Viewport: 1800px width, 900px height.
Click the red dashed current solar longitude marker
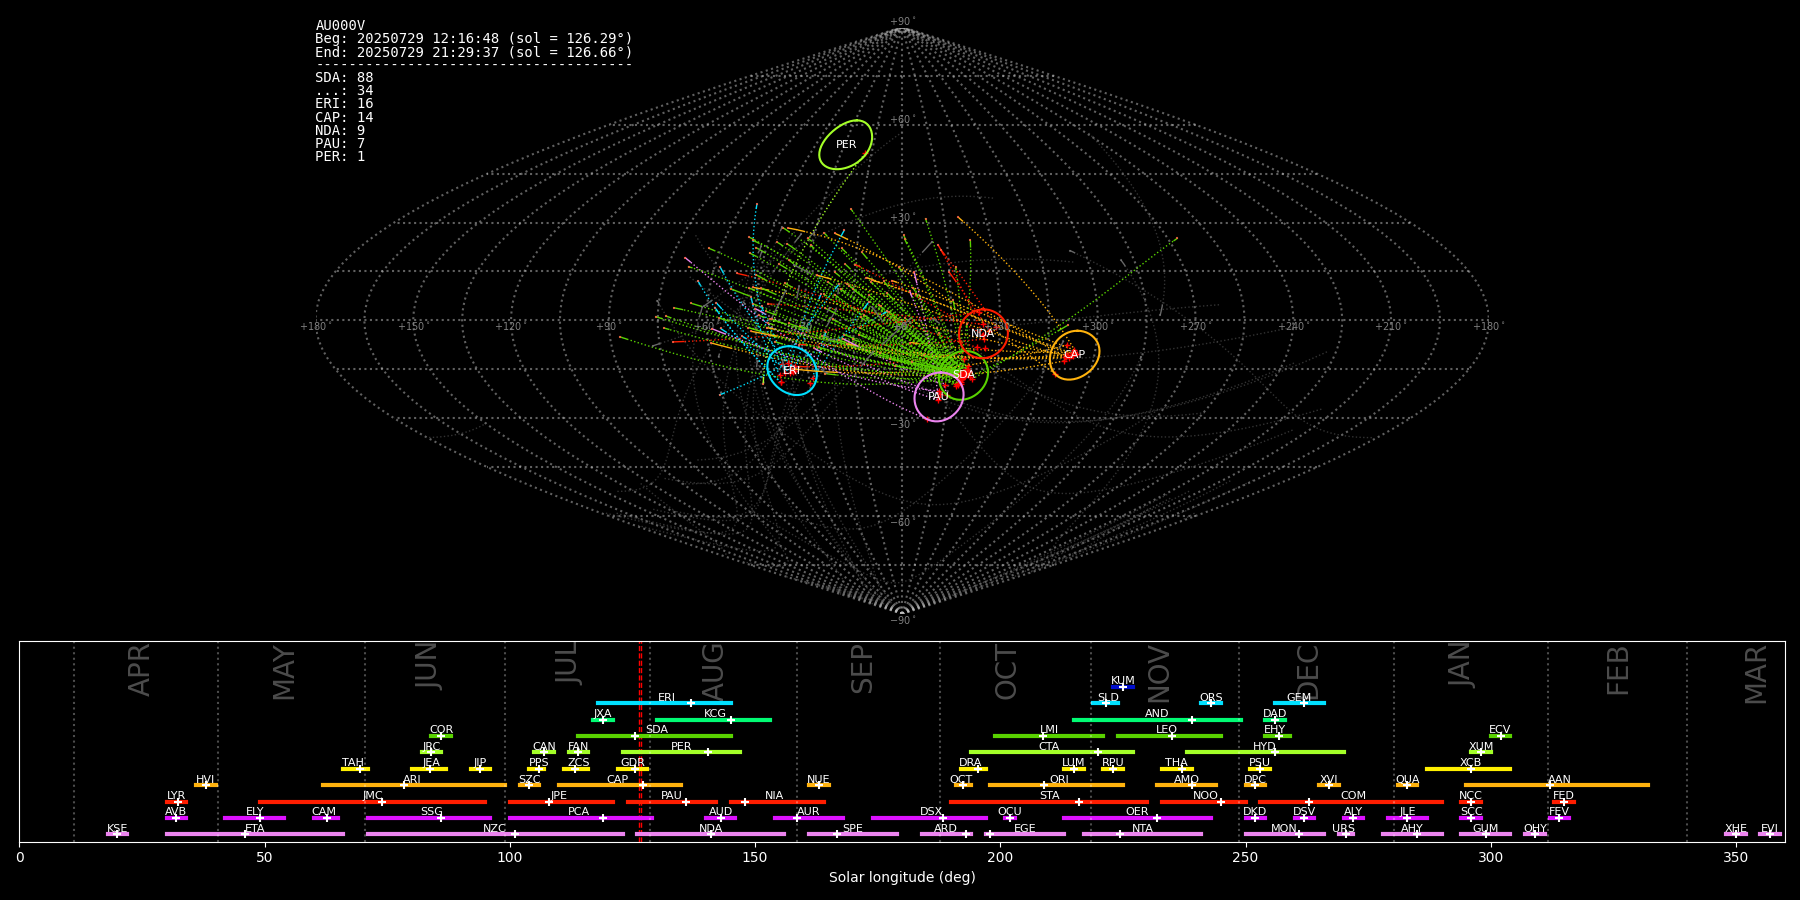pyautogui.click(x=640, y=741)
